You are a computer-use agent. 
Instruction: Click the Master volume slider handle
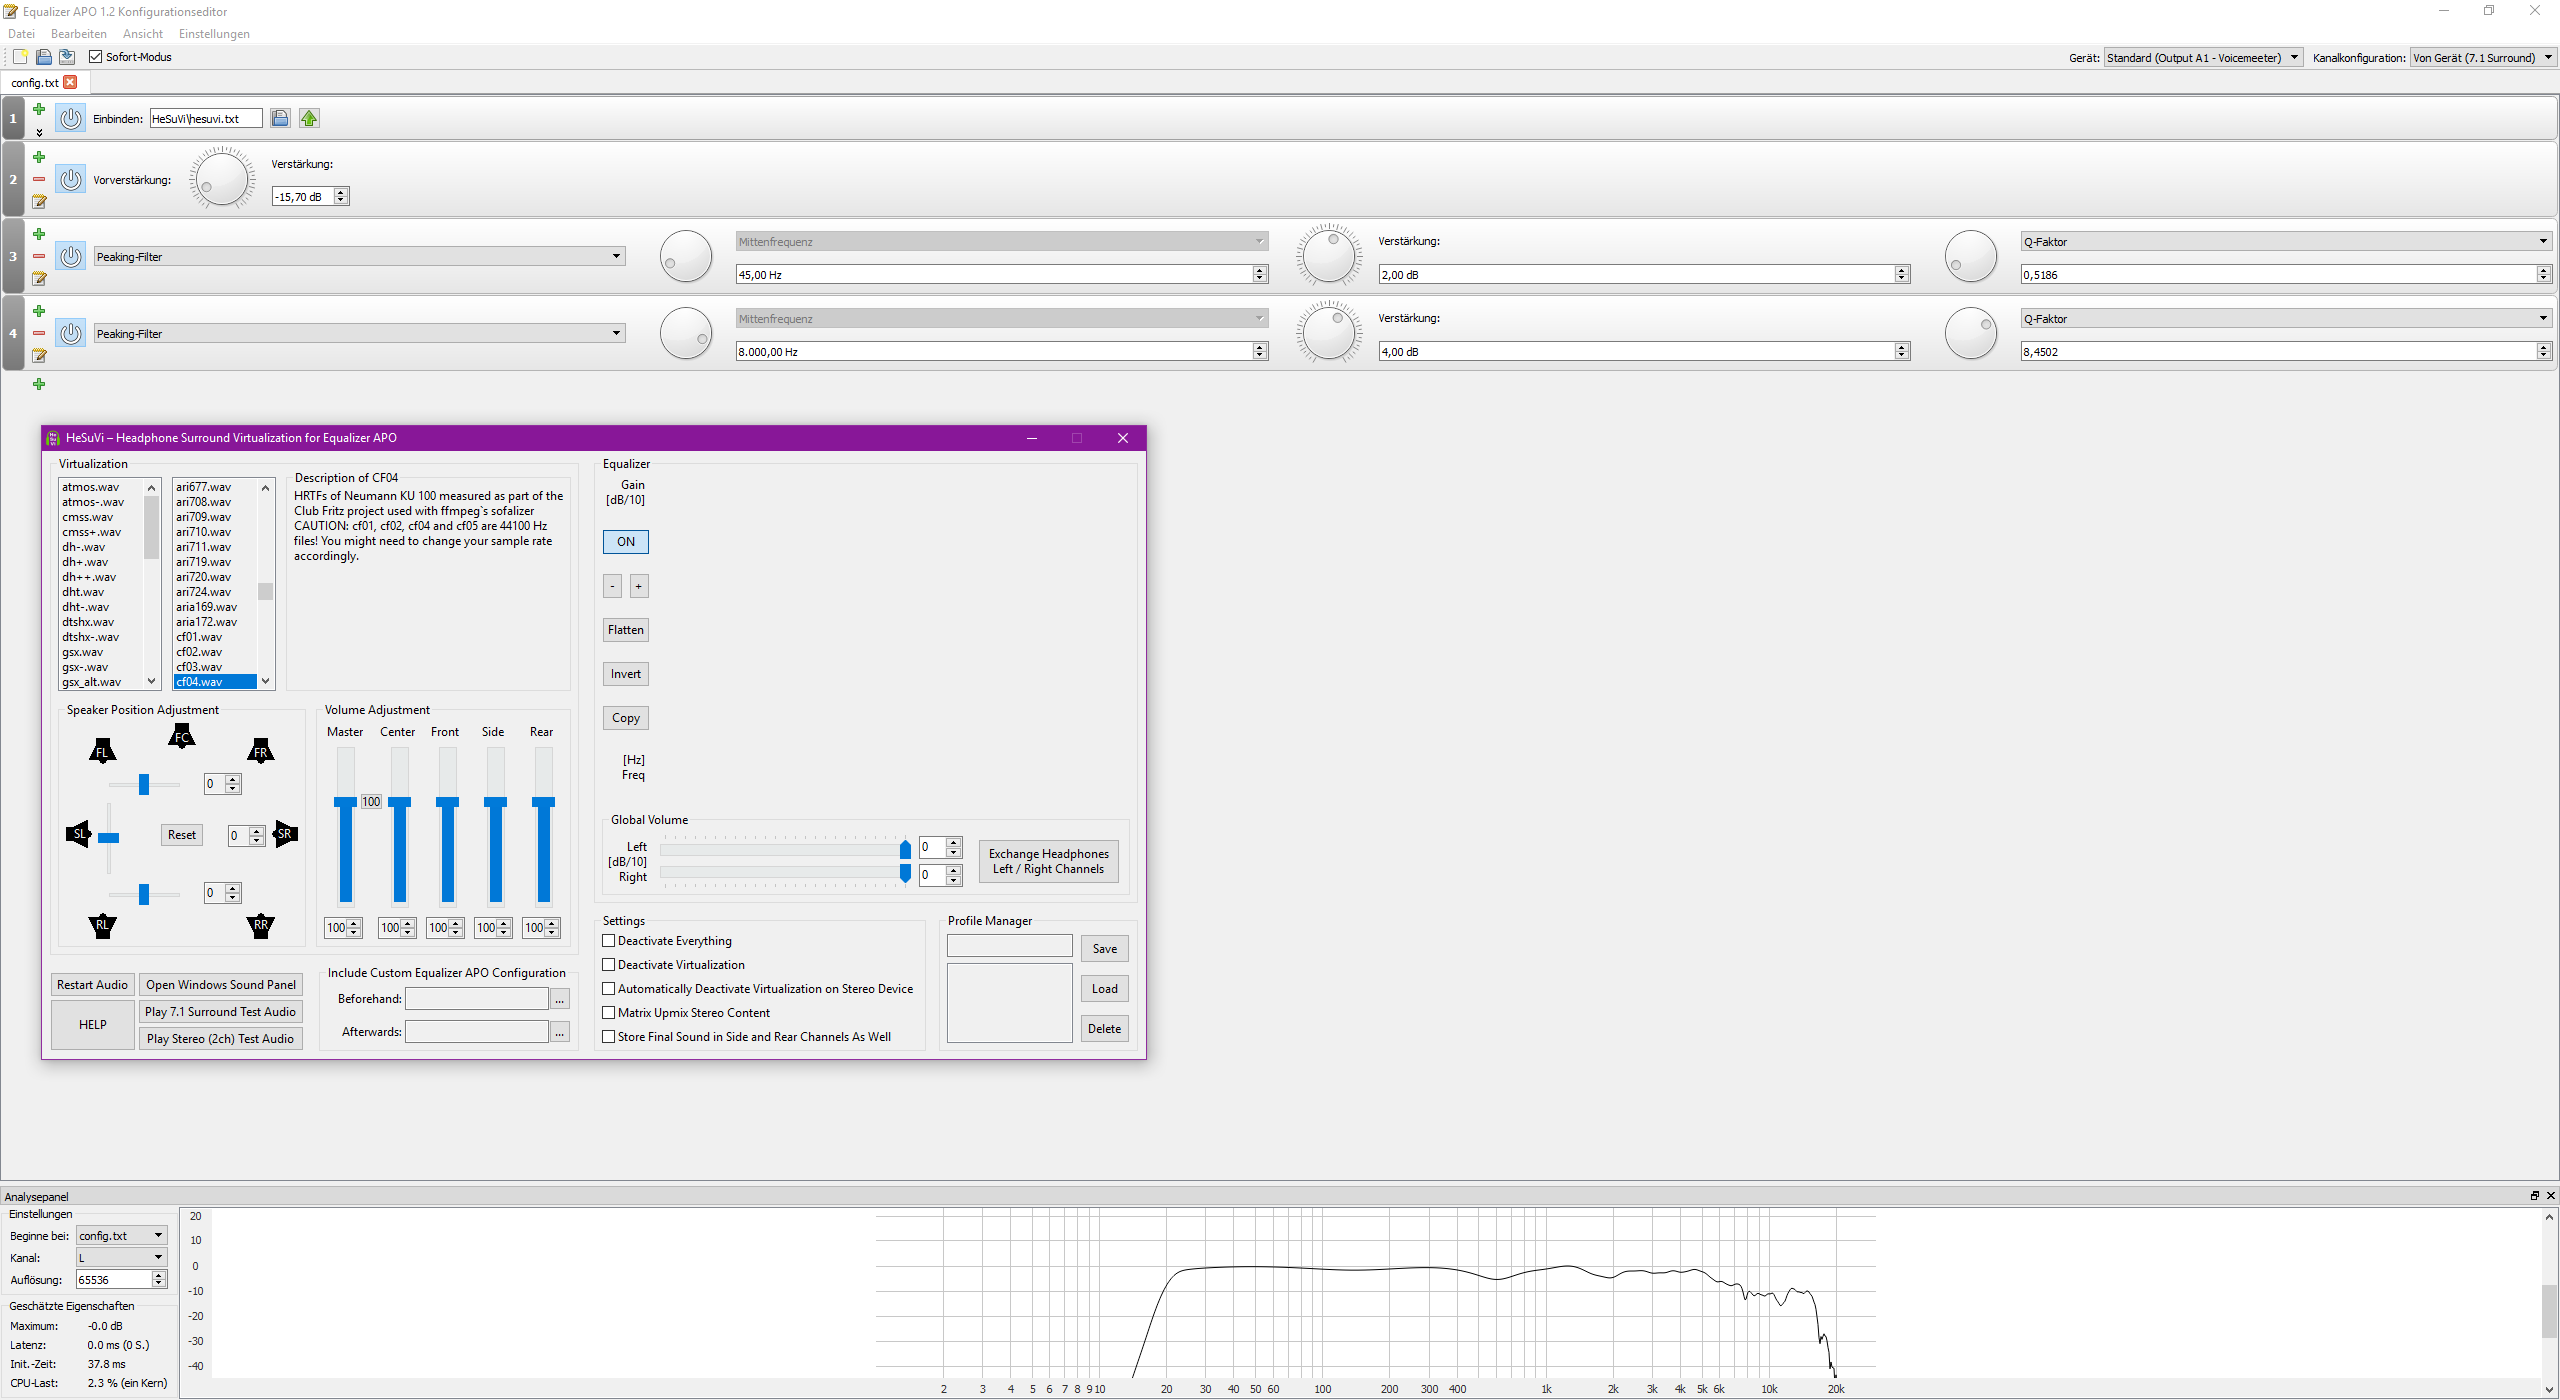pos(345,802)
